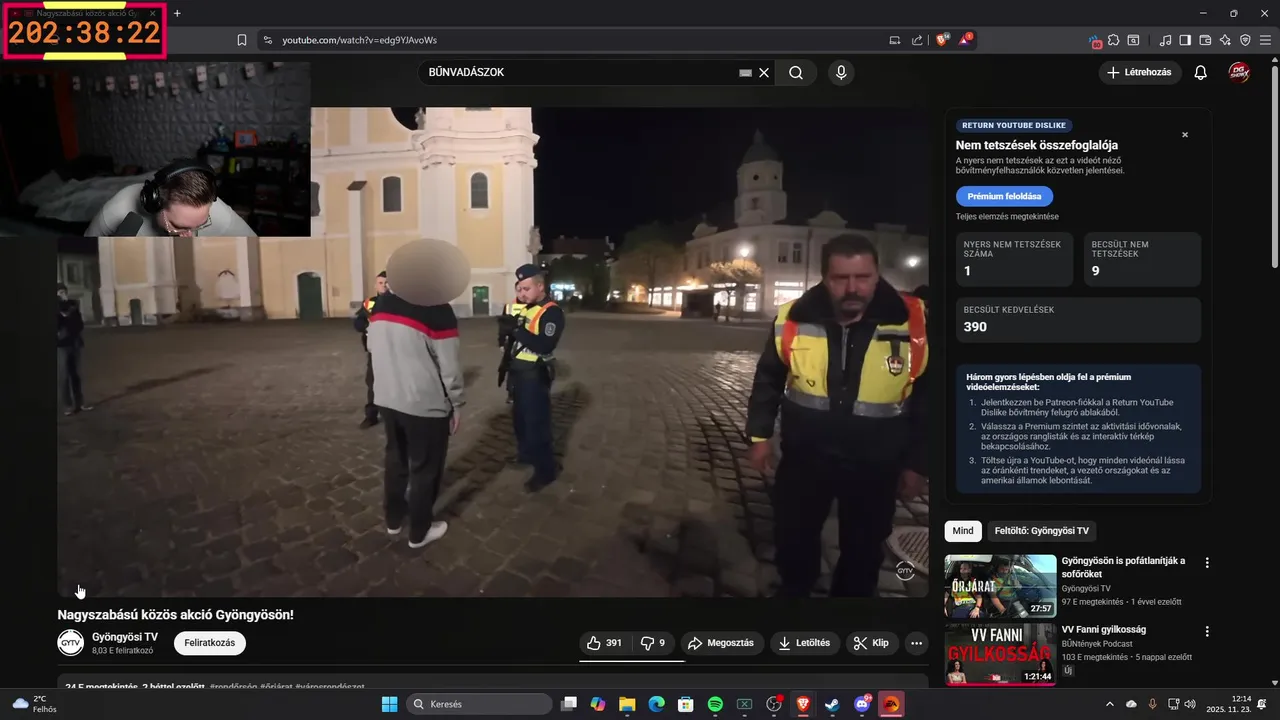1280x720 pixels.
Task: Like the video with the thumbs up
Action: click(x=605, y=643)
